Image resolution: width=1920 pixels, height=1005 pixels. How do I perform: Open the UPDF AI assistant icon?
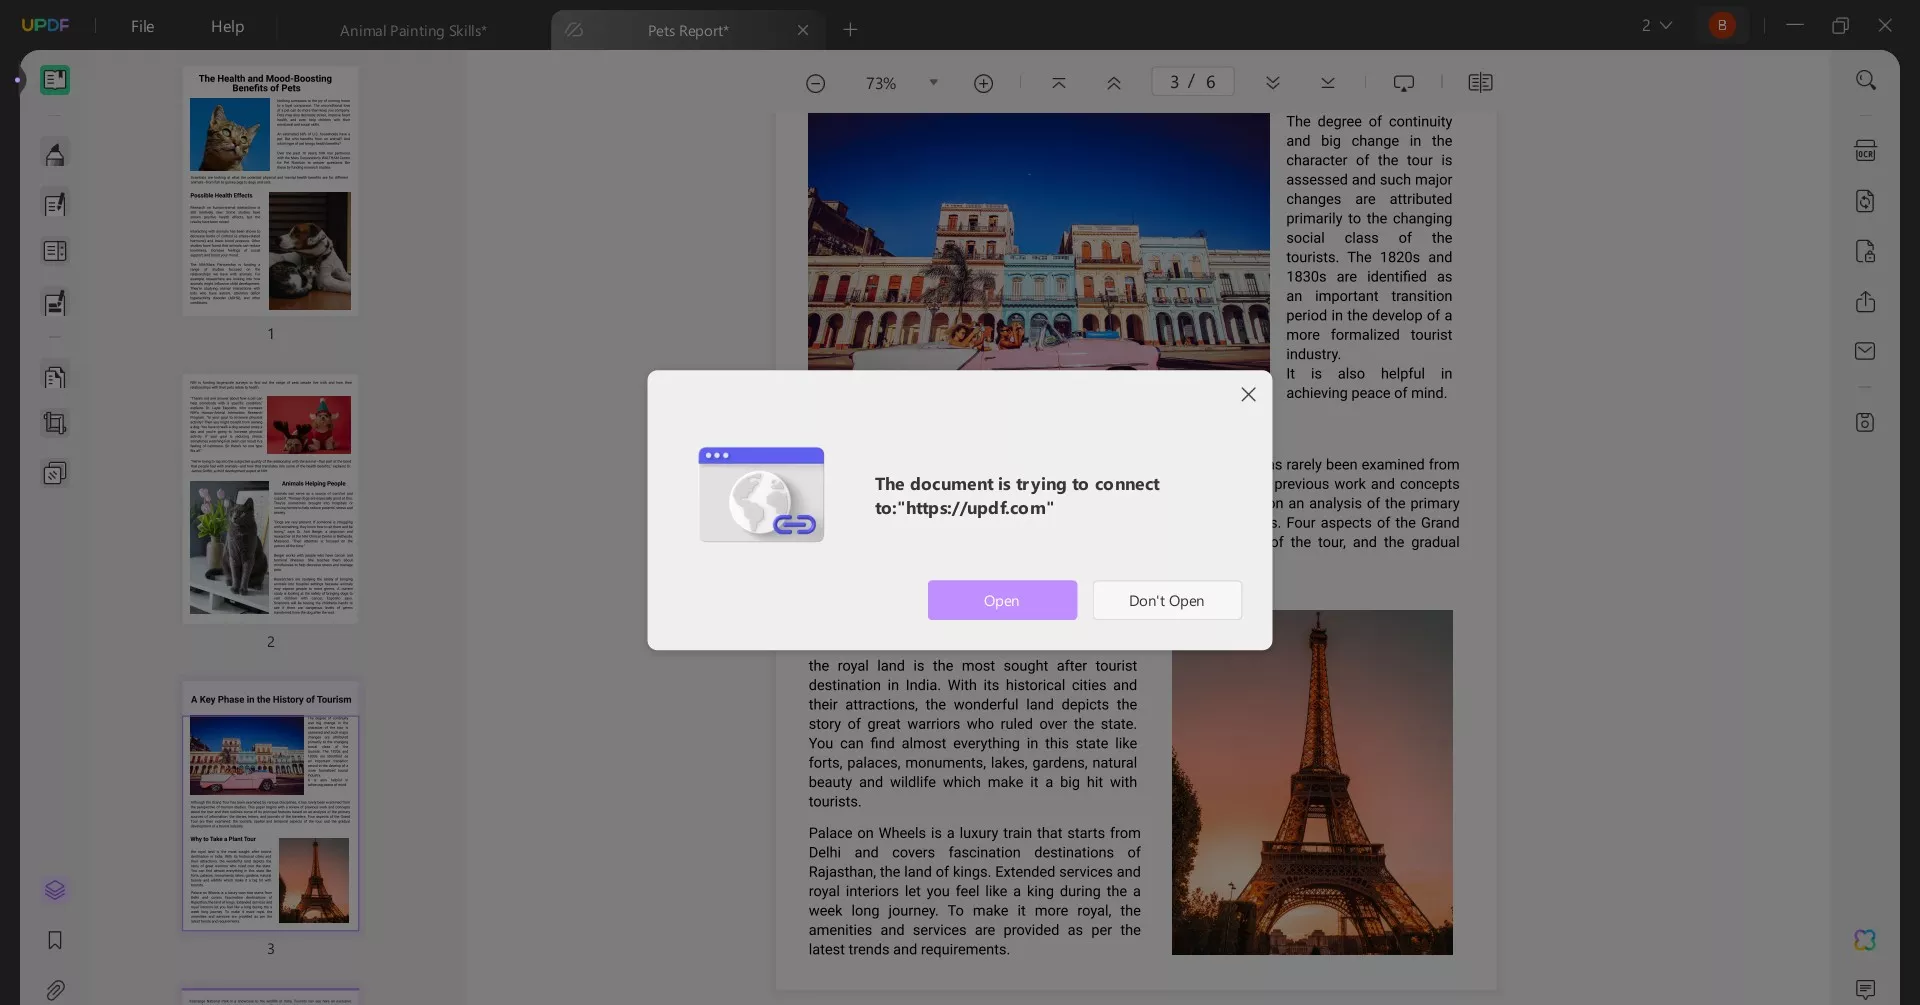tap(1866, 940)
